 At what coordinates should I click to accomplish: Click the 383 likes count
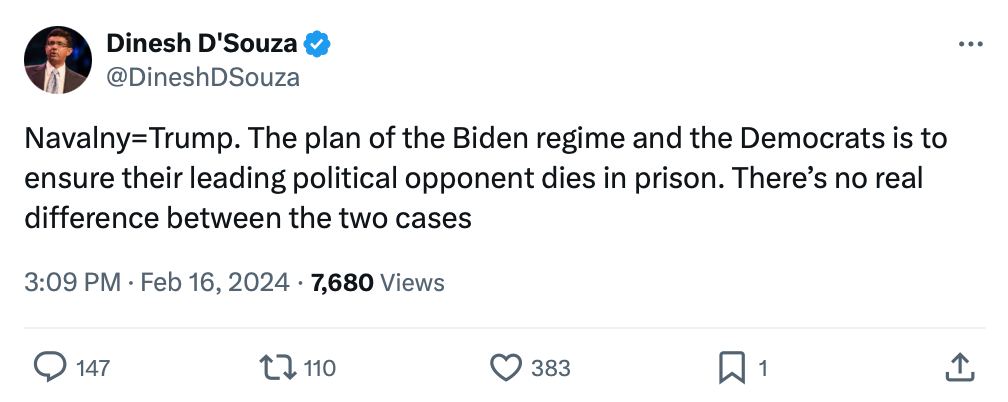550,368
